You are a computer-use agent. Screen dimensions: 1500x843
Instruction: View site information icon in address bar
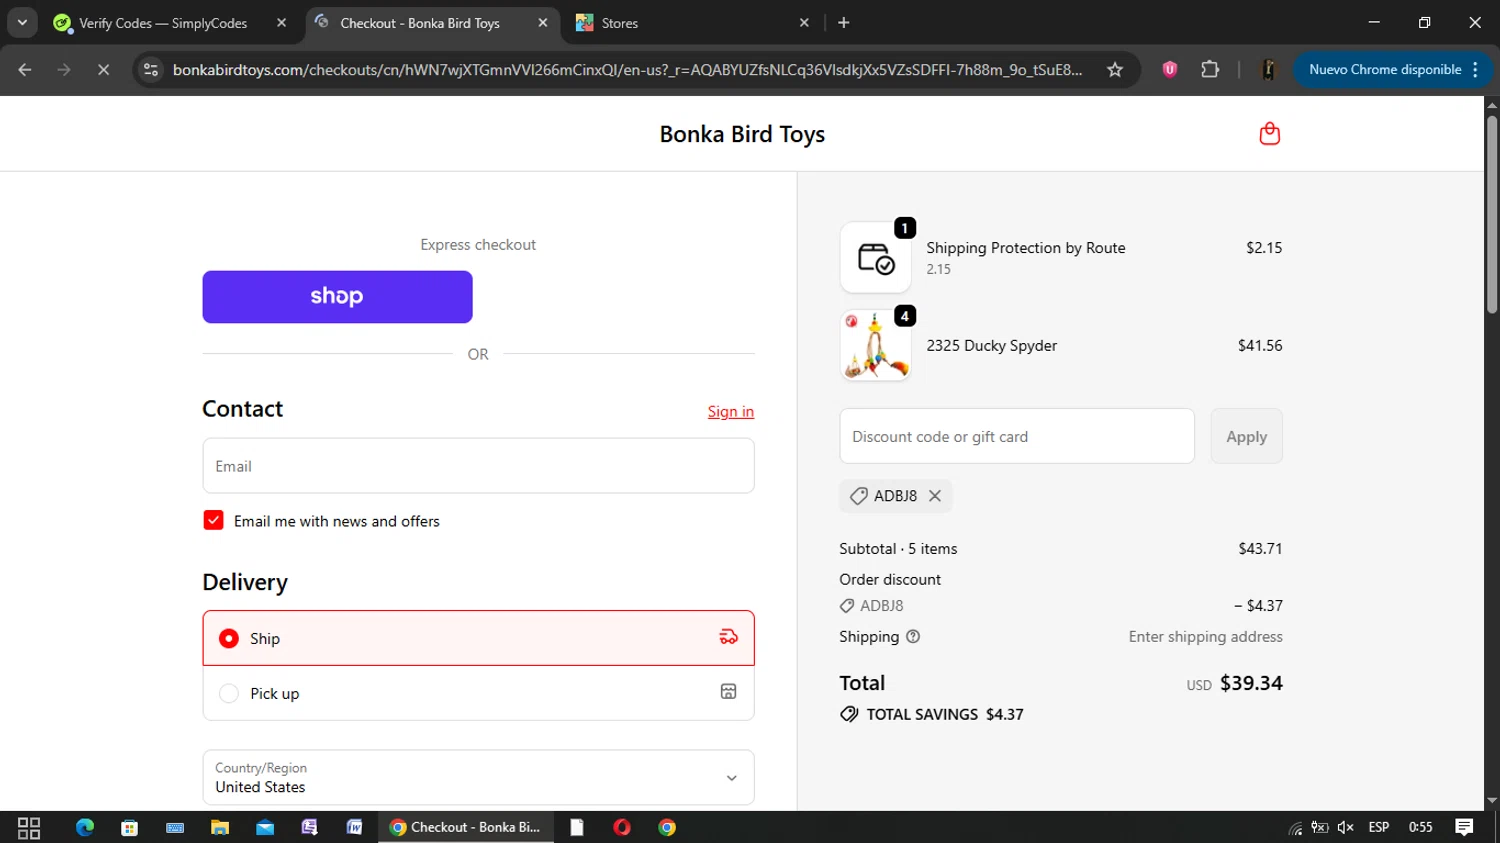tap(151, 70)
